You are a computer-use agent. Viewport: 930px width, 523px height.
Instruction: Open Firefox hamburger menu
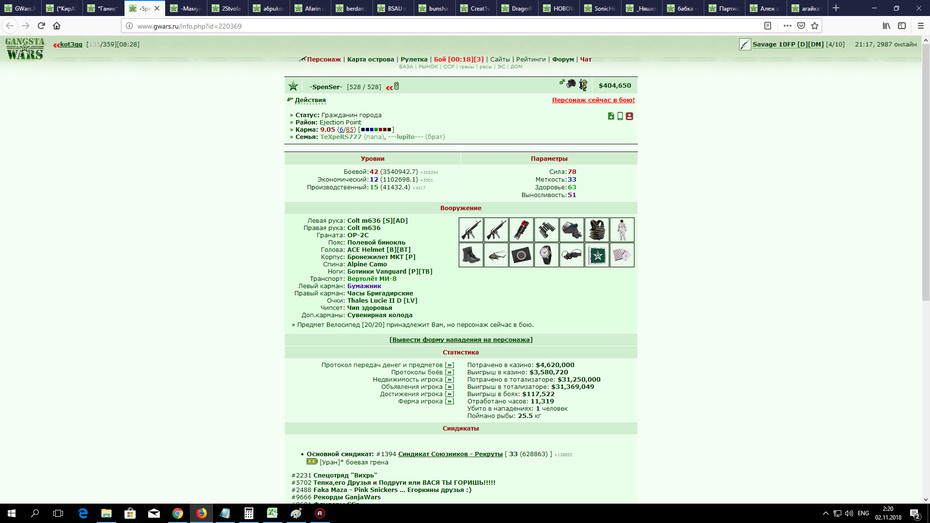click(920, 25)
